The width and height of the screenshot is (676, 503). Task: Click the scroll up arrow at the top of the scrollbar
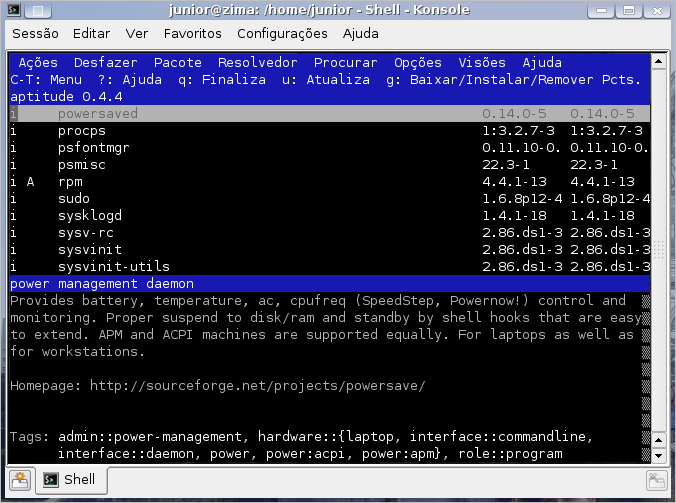click(658, 62)
